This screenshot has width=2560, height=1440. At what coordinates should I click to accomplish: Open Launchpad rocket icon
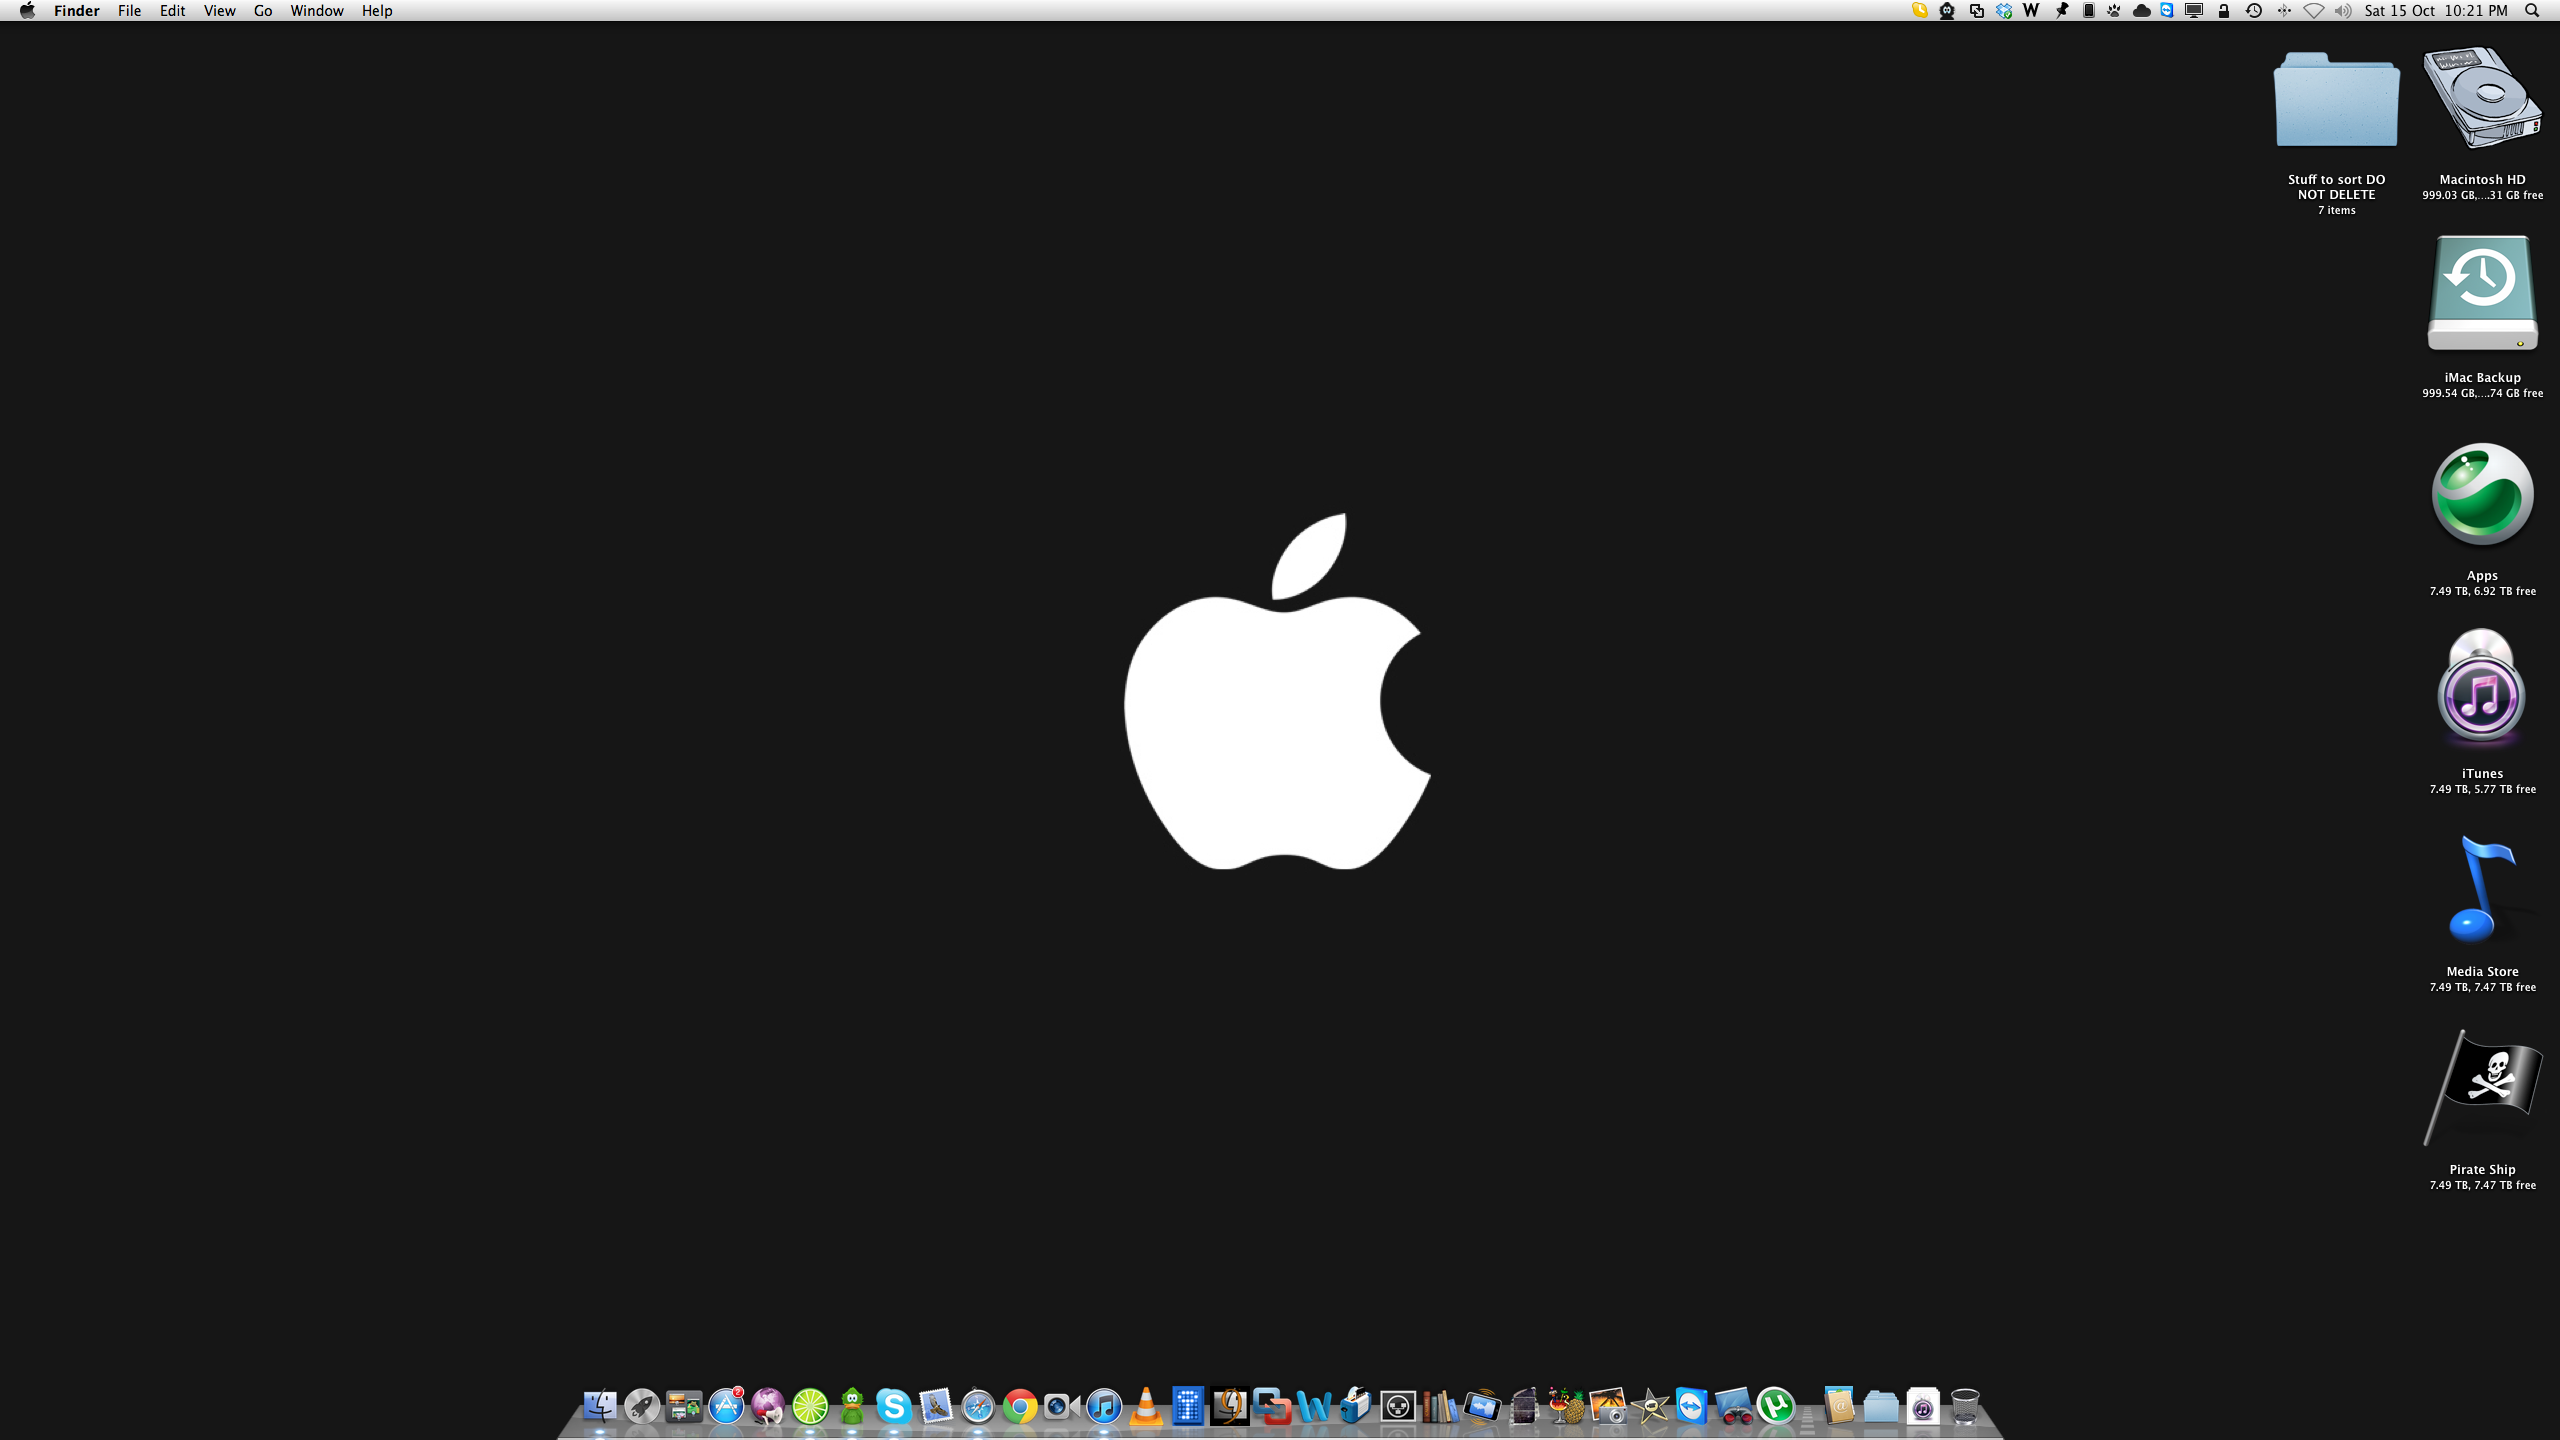coord(642,1407)
